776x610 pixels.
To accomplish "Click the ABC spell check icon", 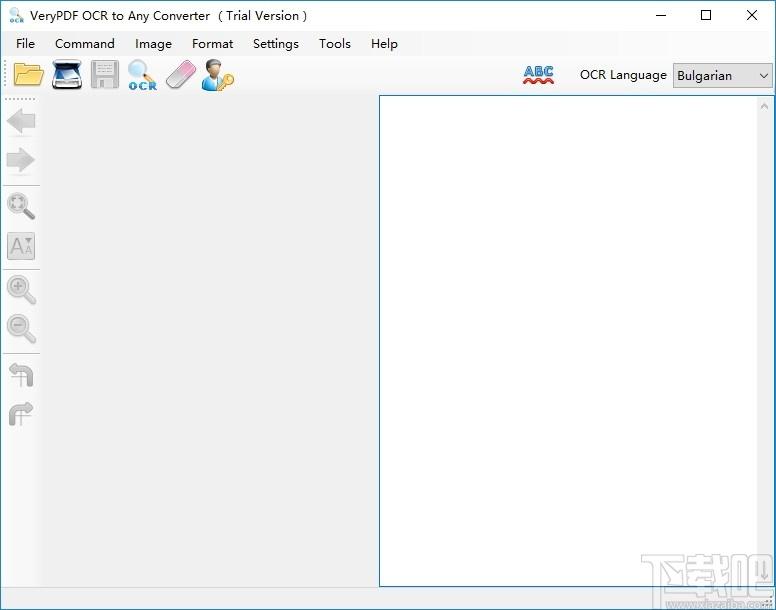I will pos(538,75).
